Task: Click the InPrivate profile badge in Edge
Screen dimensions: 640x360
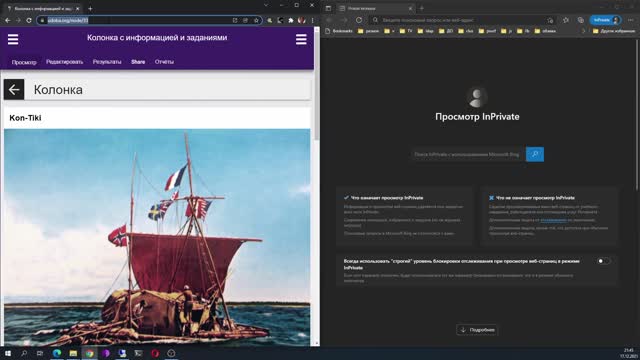Action: [x=605, y=20]
